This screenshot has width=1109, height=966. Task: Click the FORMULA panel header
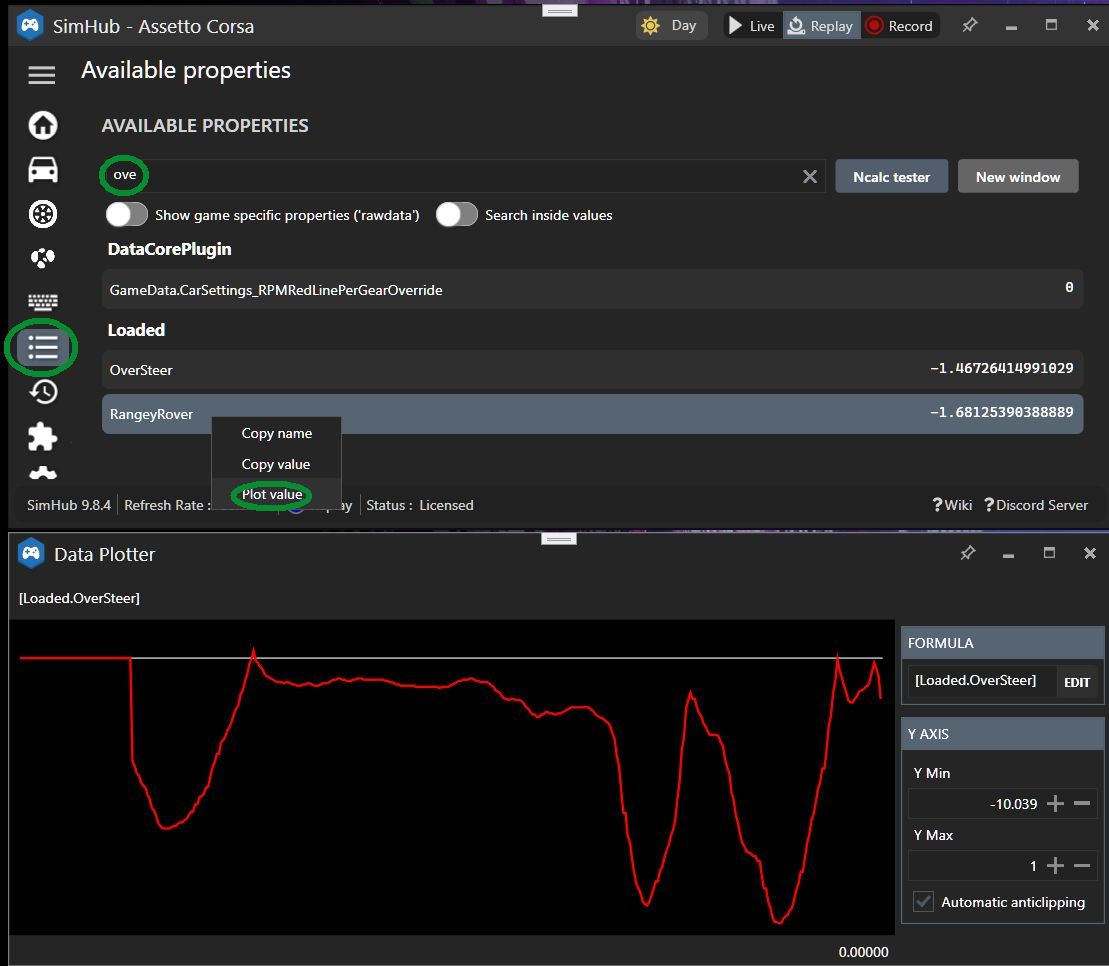[x=1003, y=643]
